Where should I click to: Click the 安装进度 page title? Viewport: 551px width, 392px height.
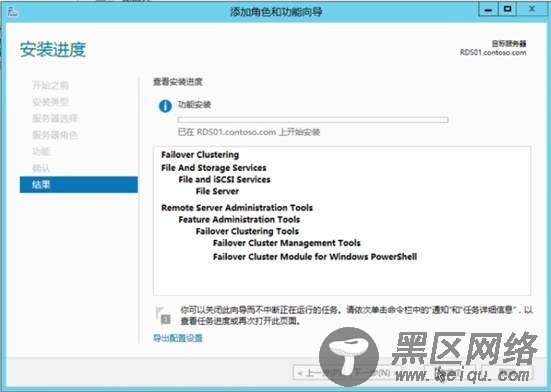click(53, 50)
